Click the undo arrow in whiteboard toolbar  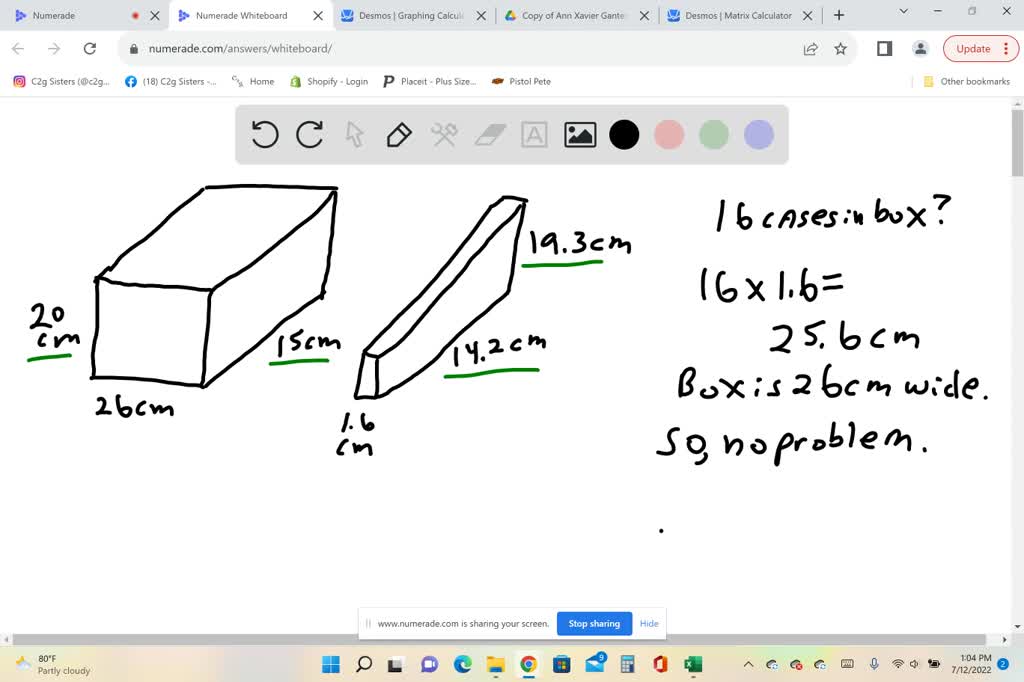(265, 135)
